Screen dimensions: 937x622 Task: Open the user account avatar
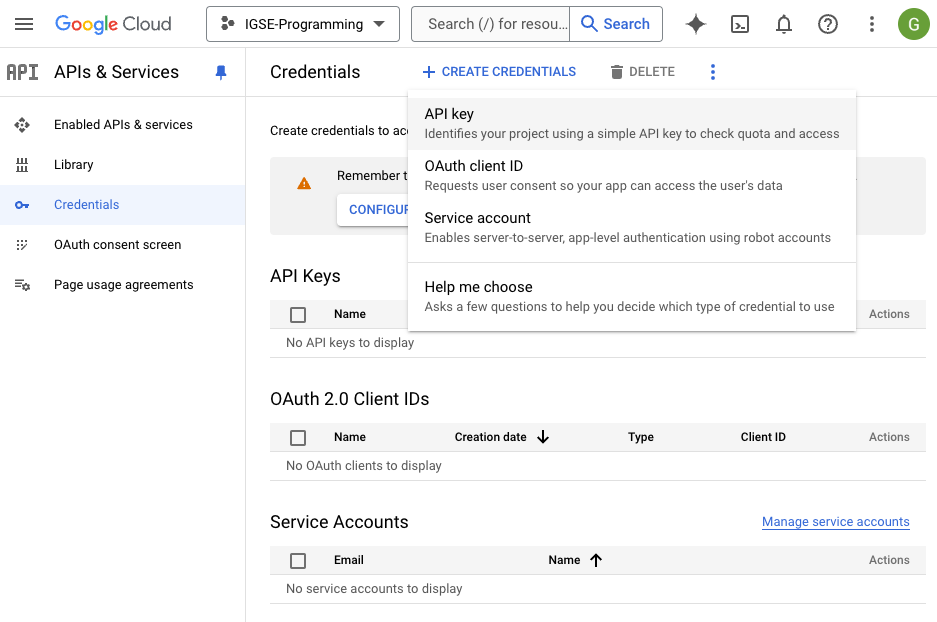tap(913, 24)
